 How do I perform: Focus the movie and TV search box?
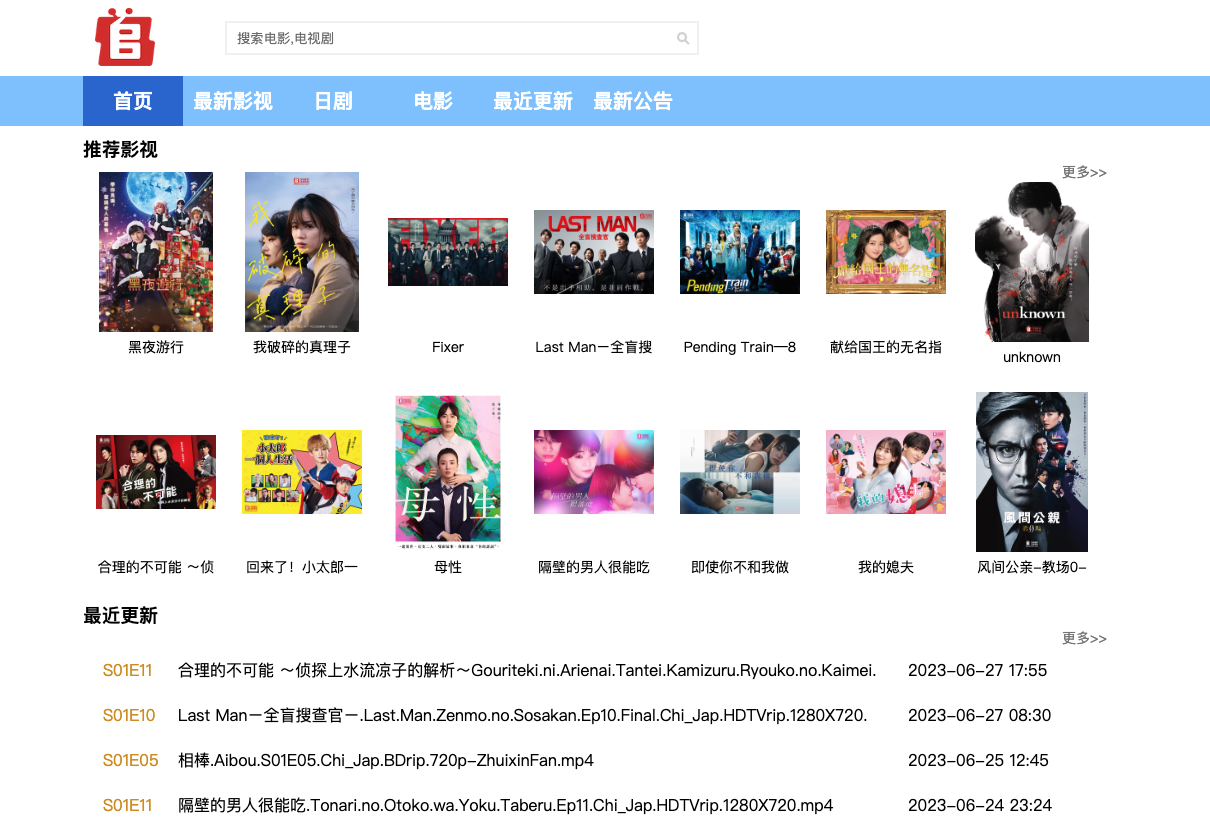[x=462, y=38]
